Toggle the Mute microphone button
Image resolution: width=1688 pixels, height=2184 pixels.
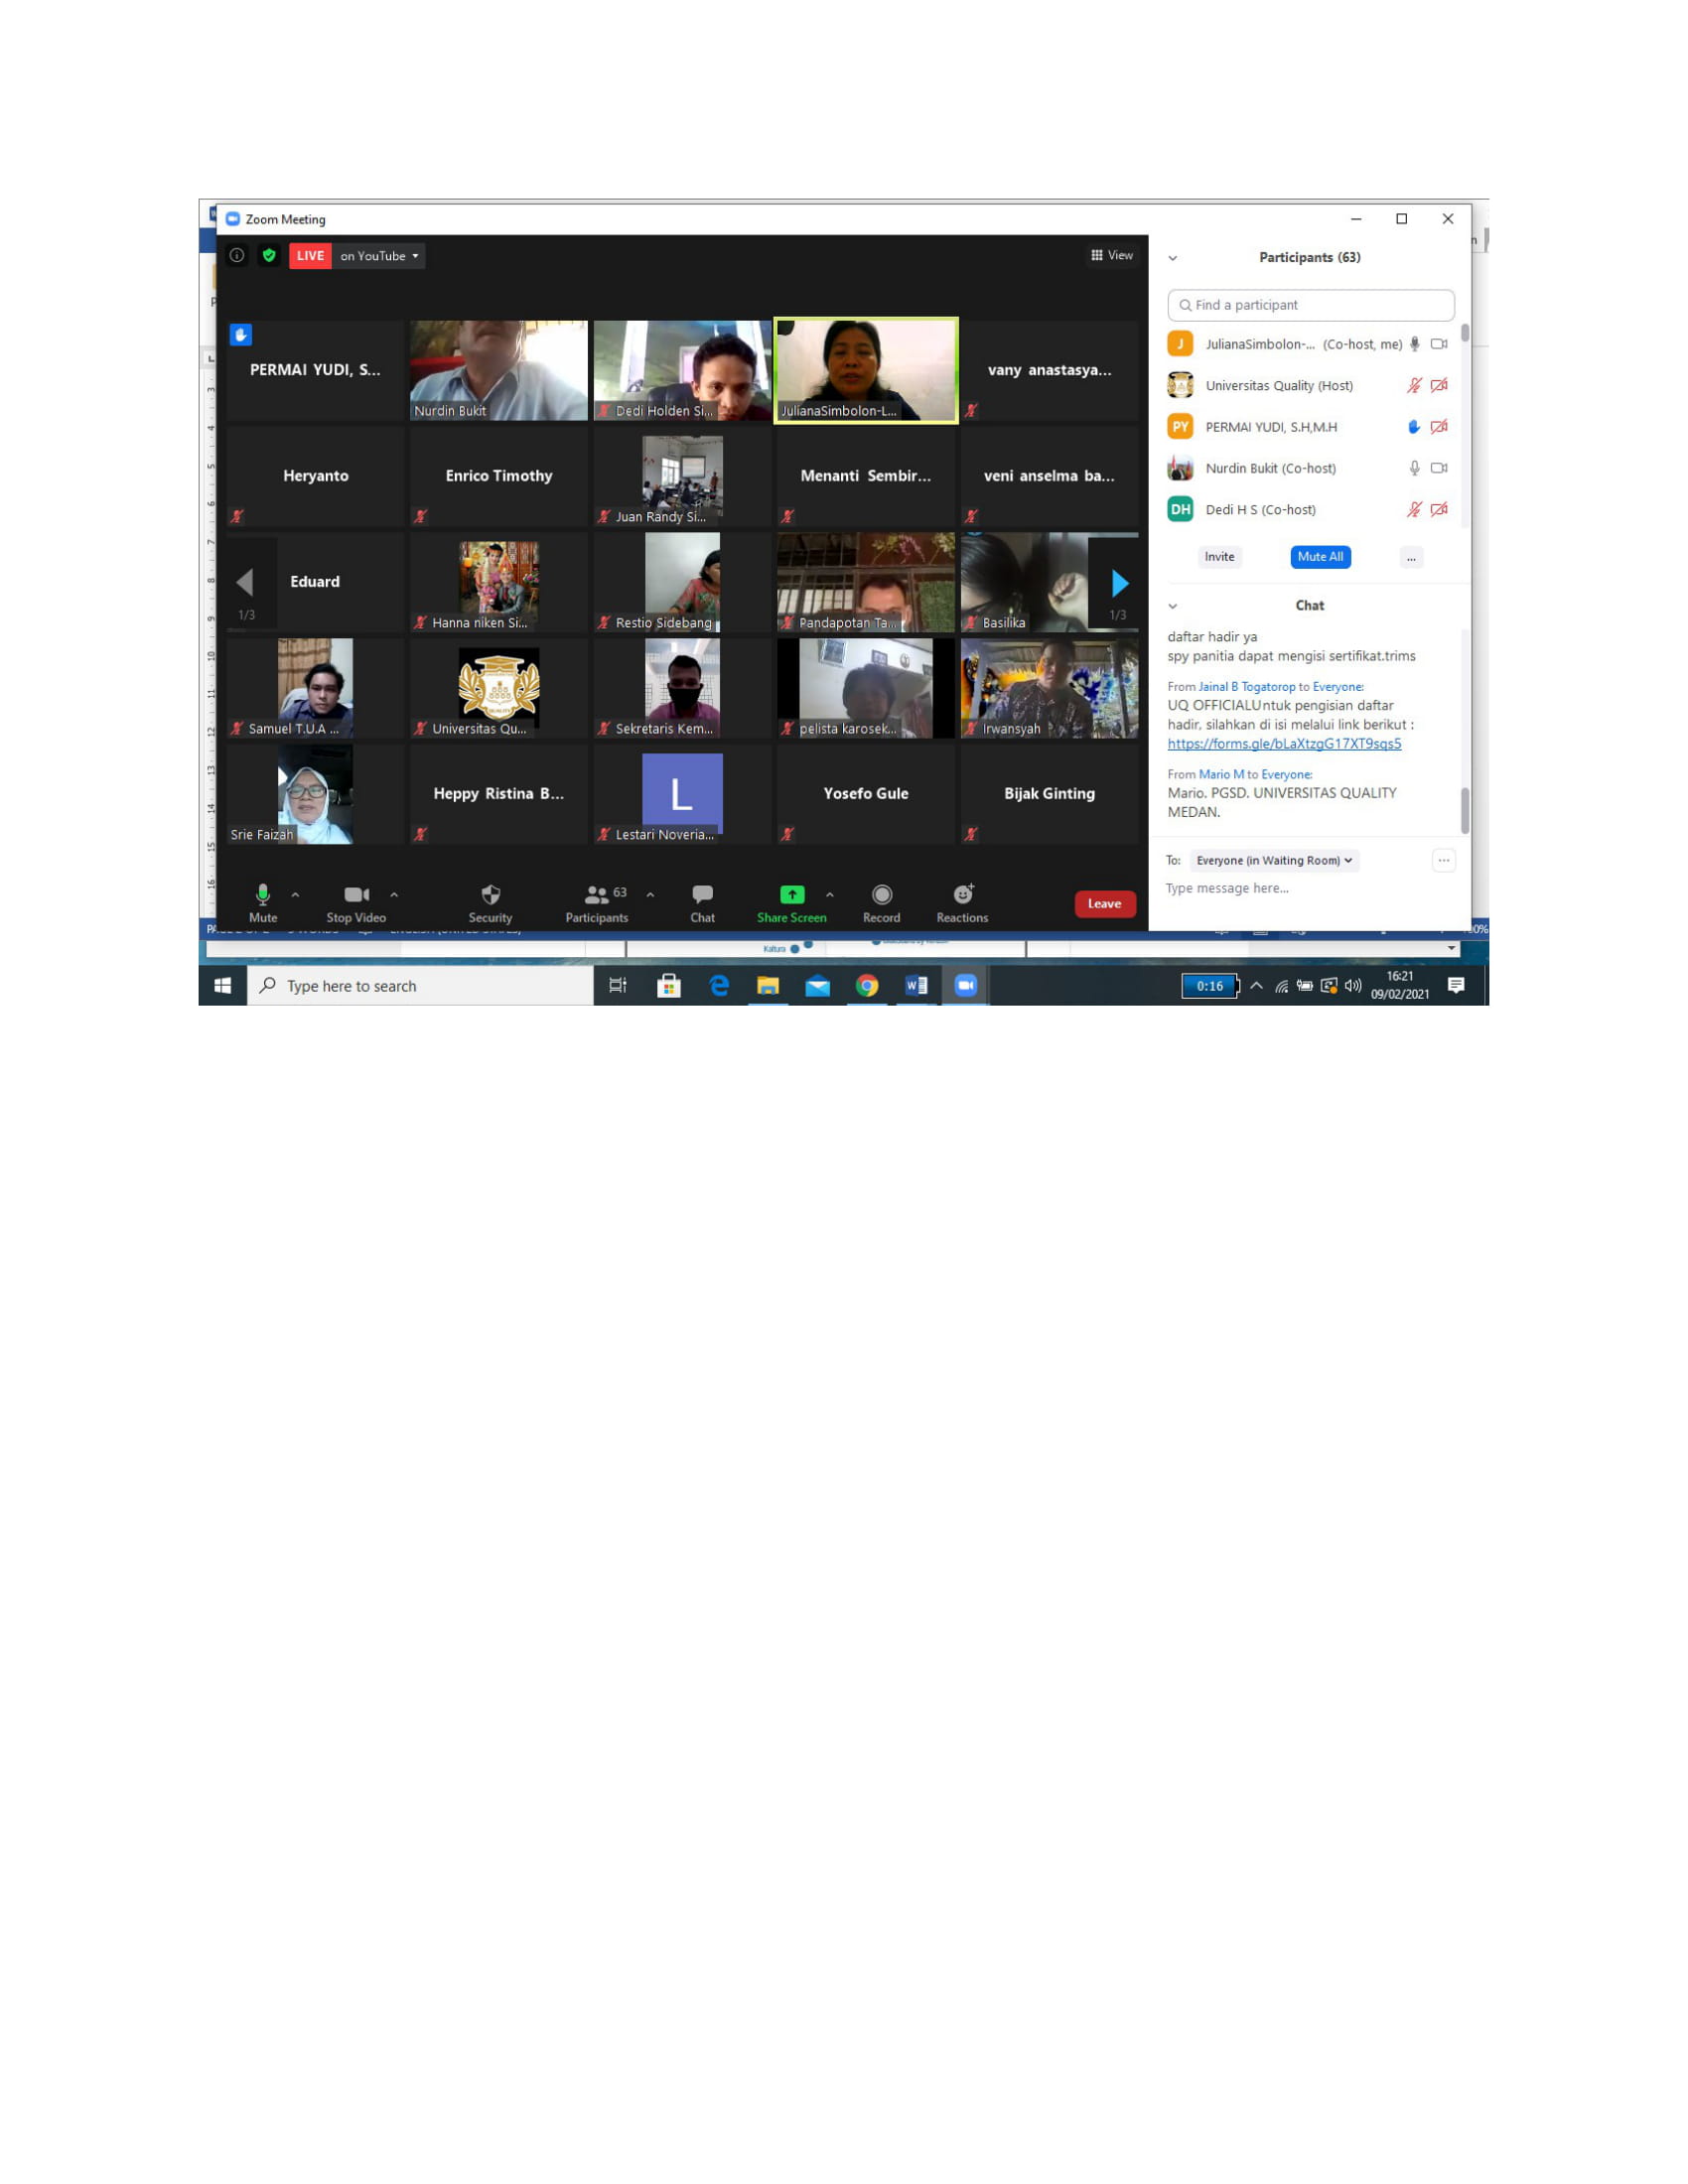pyautogui.click(x=263, y=903)
